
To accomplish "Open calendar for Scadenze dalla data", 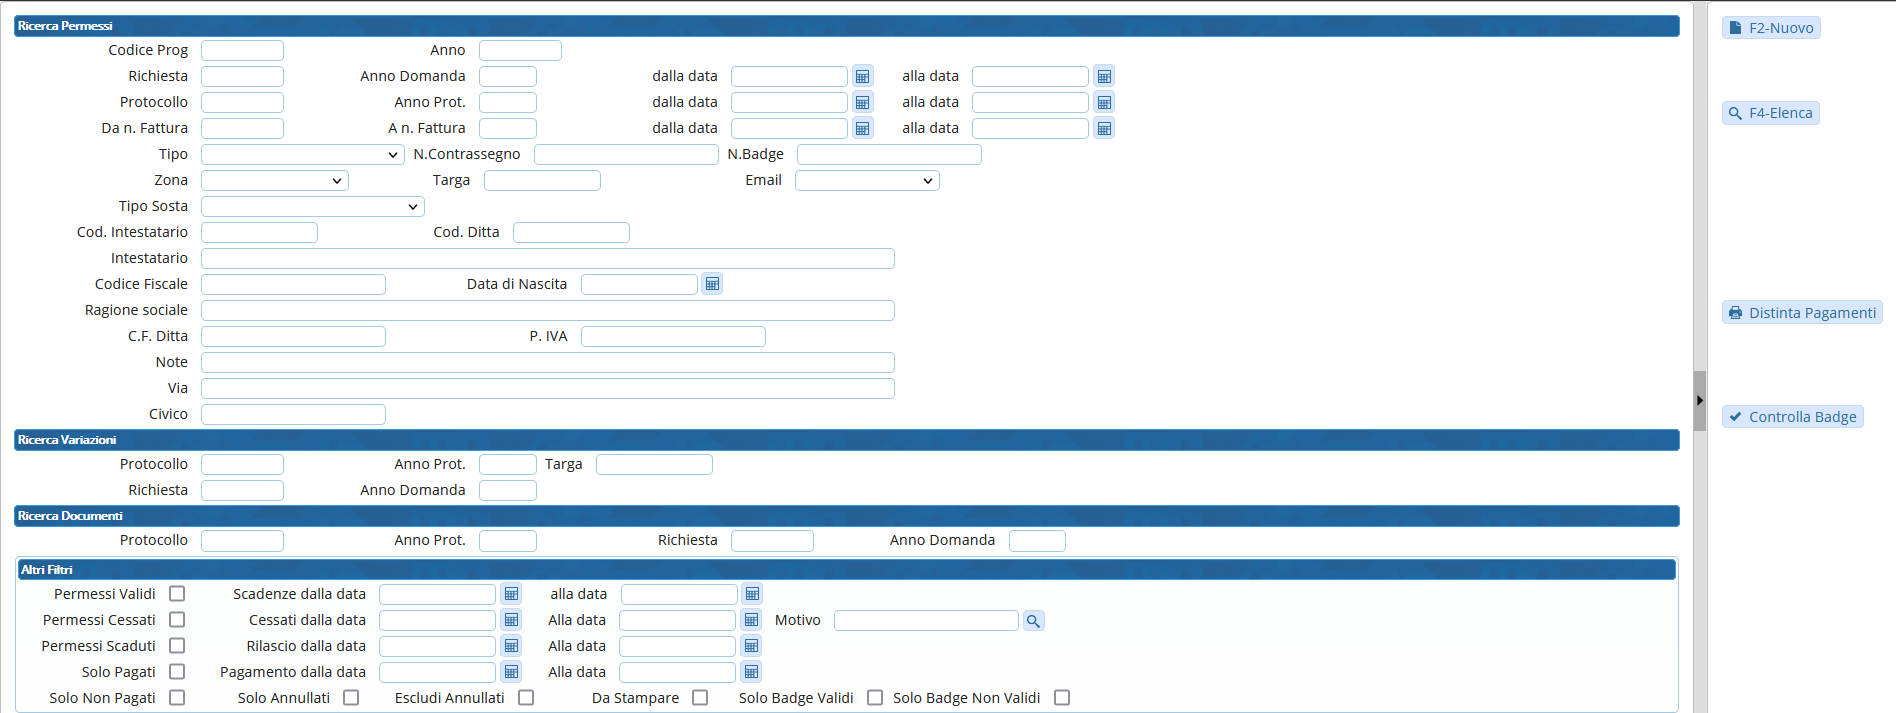I will pyautogui.click(x=511, y=594).
